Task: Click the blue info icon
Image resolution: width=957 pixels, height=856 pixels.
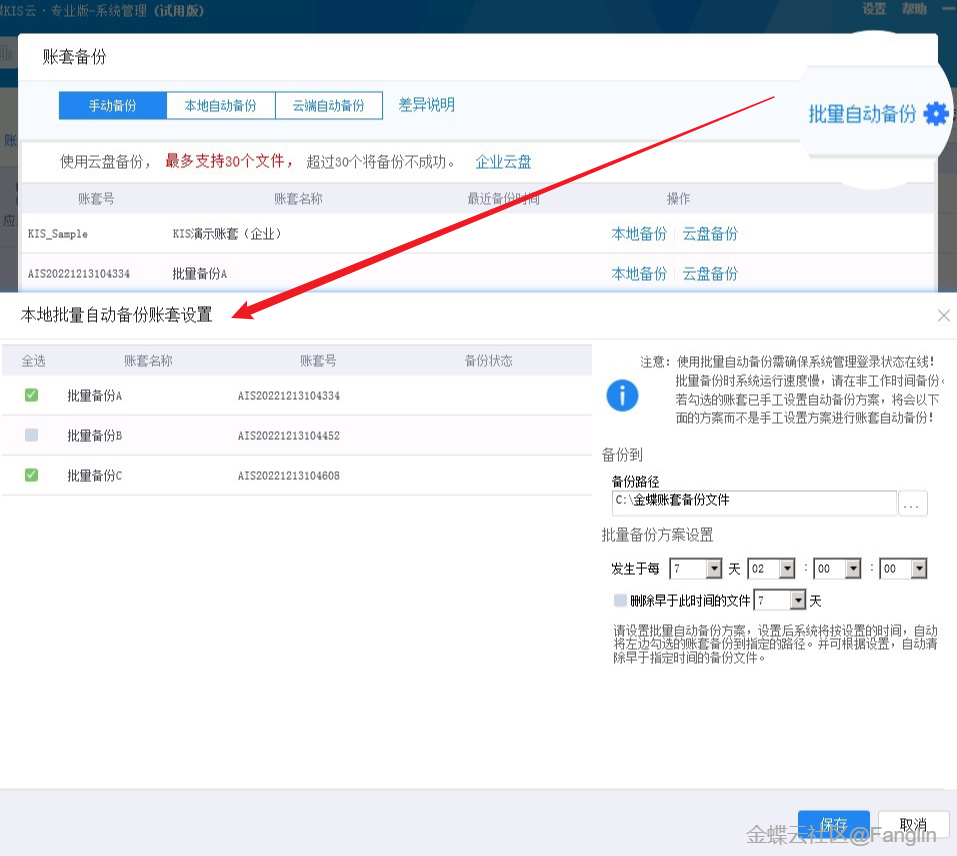Action: click(x=622, y=395)
